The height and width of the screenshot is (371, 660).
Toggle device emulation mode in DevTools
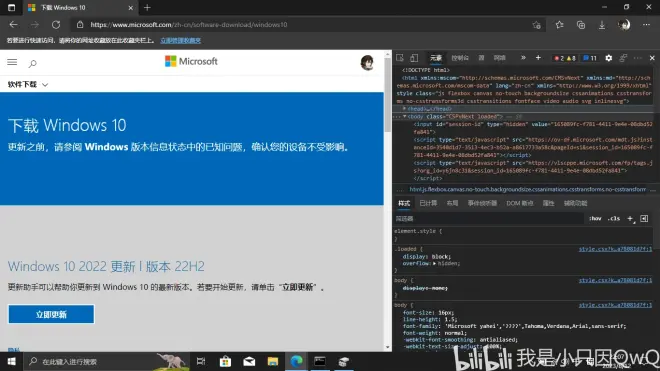click(x=414, y=58)
